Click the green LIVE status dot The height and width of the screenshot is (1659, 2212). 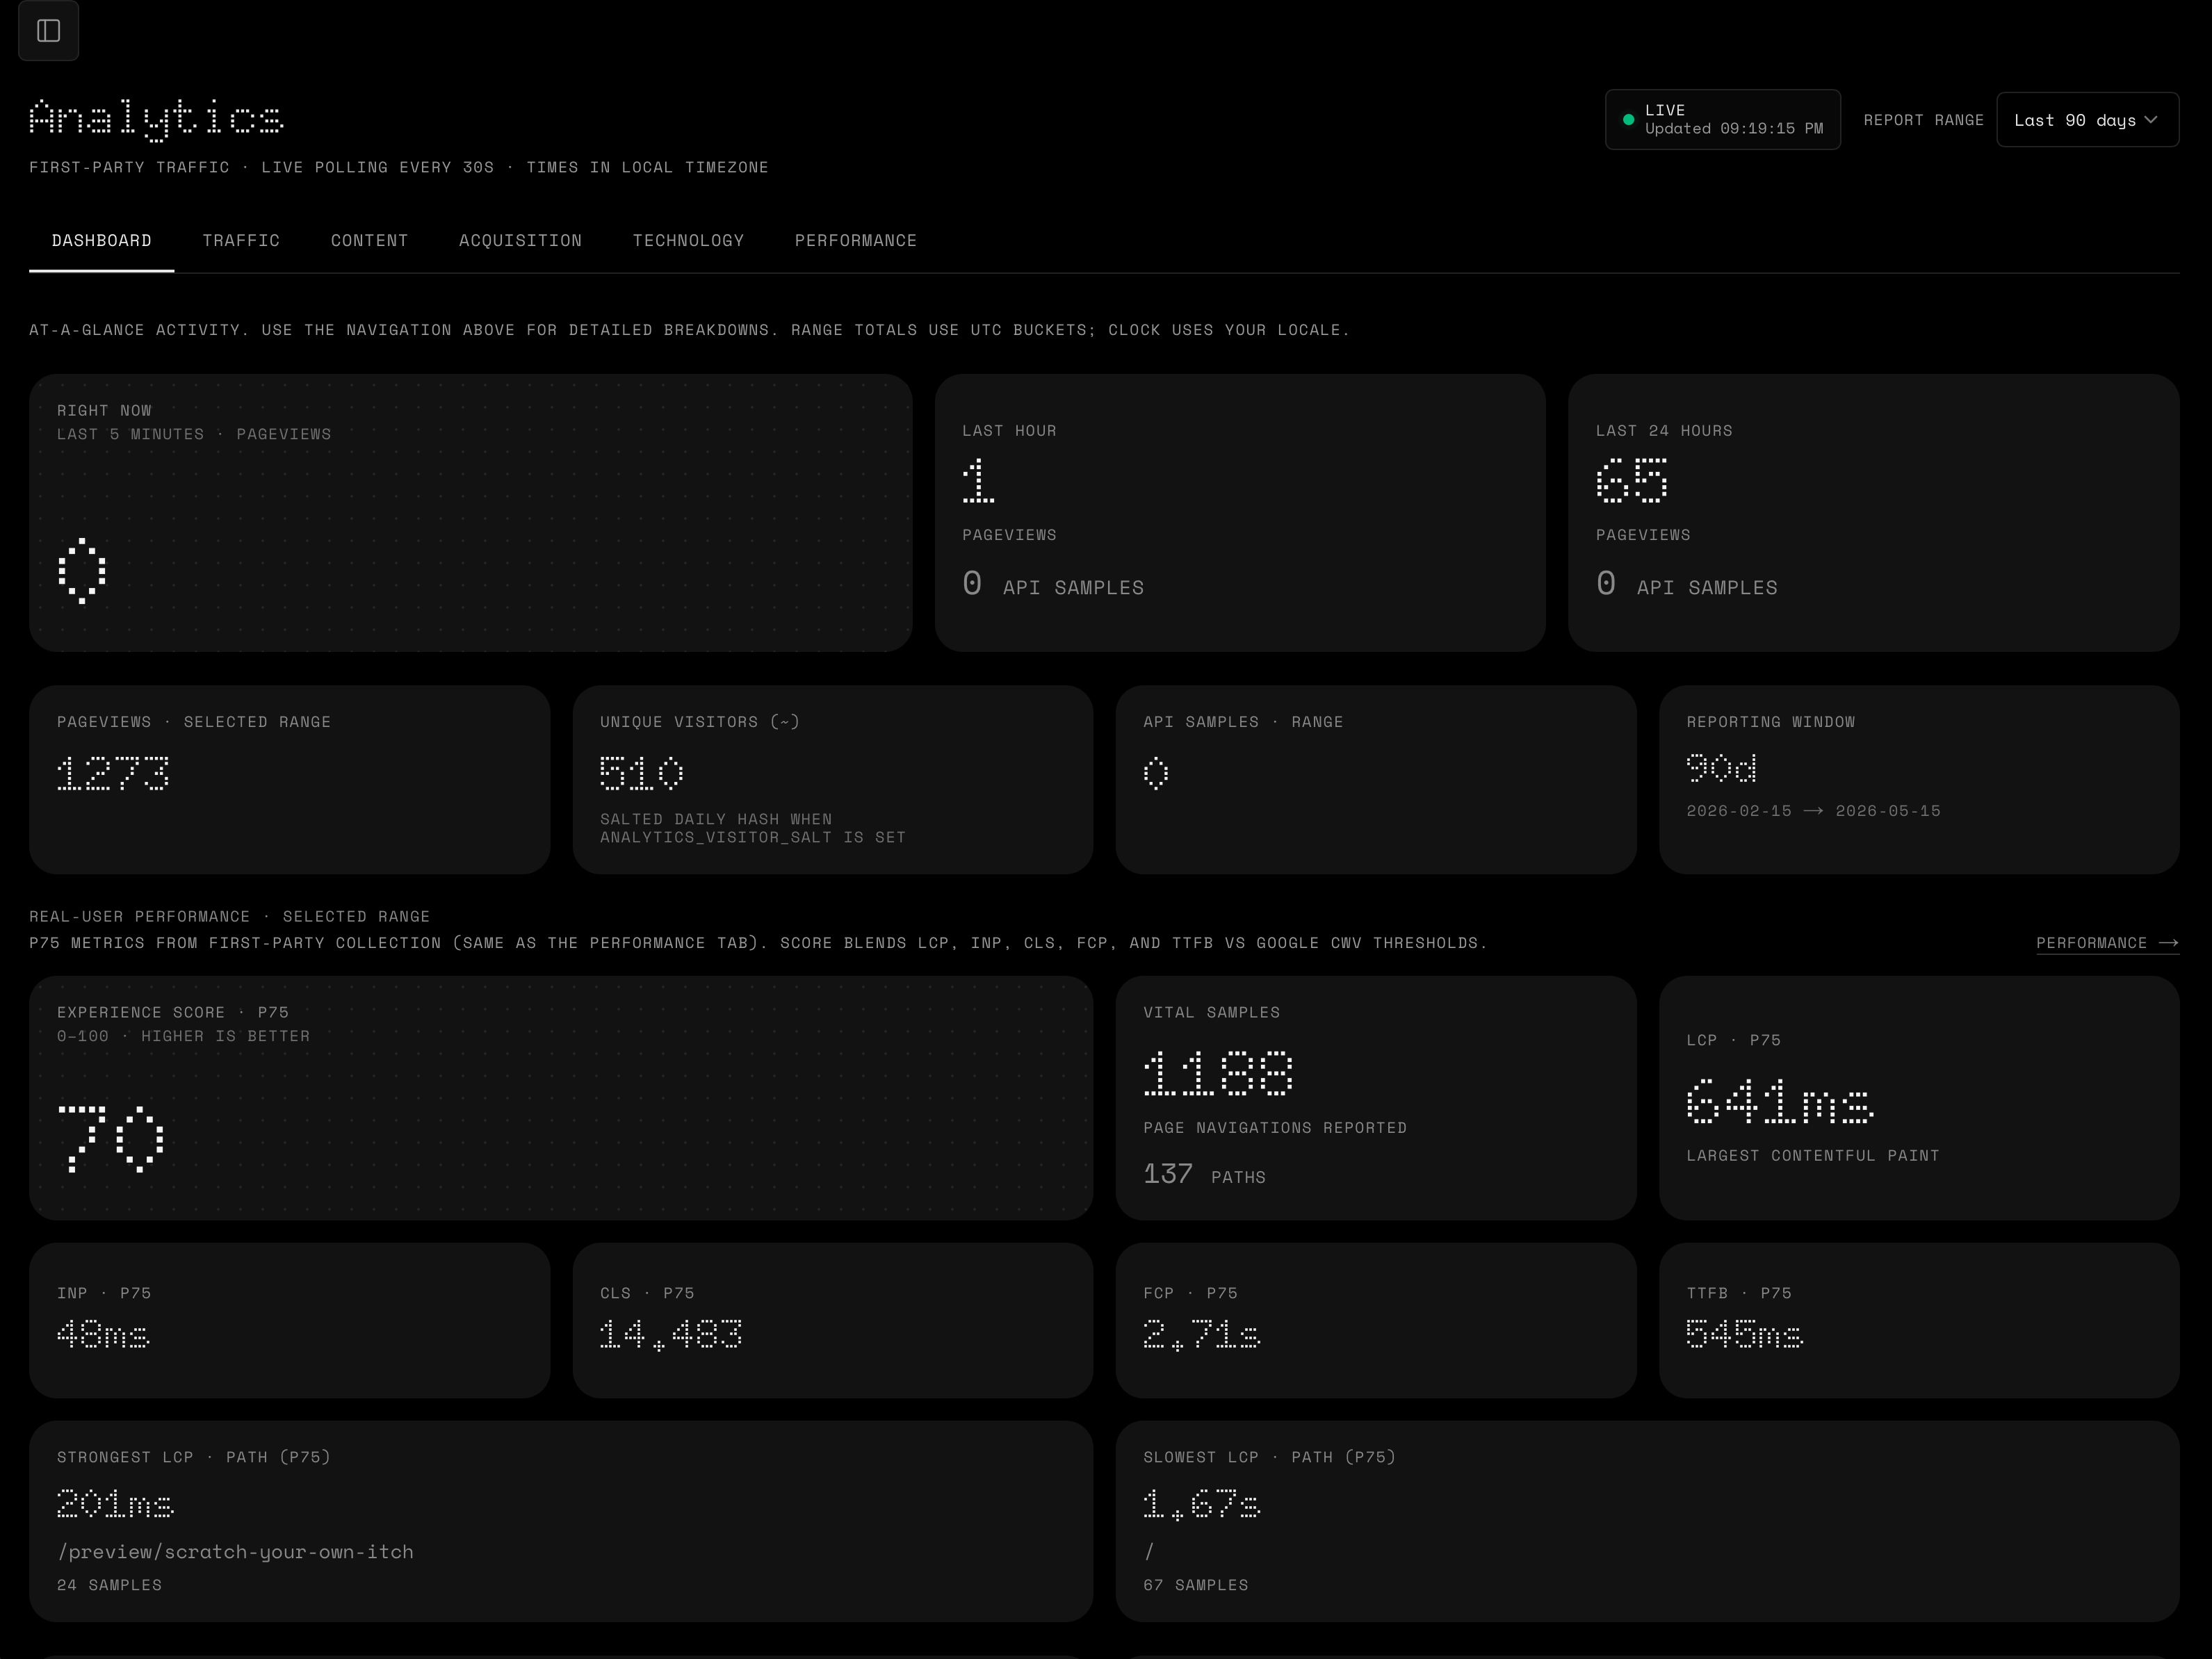click(x=1628, y=120)
